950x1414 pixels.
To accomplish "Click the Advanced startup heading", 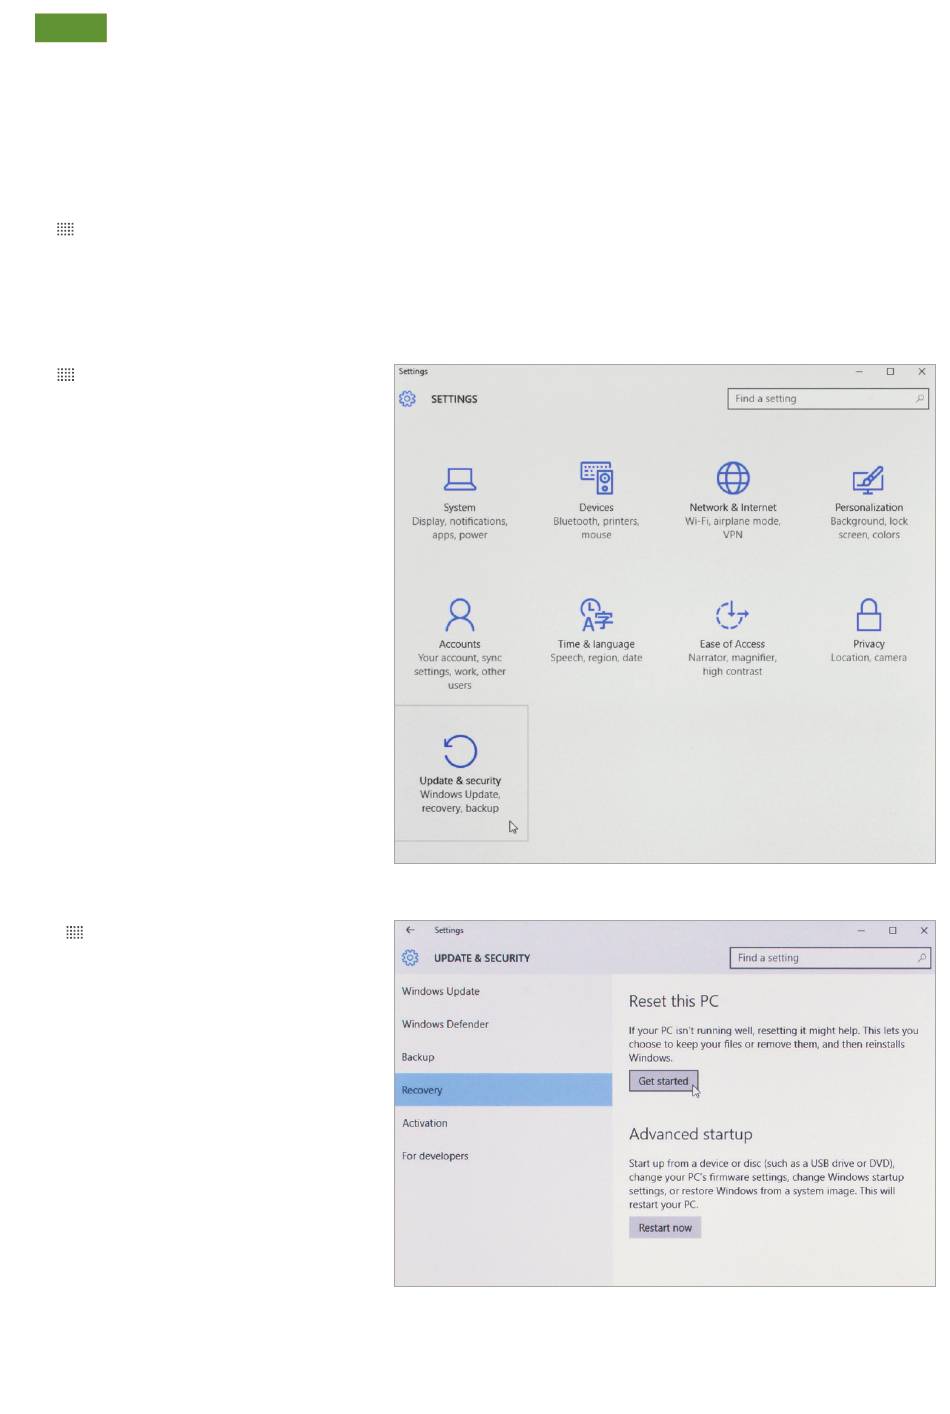I will [x=691, y=1134].
